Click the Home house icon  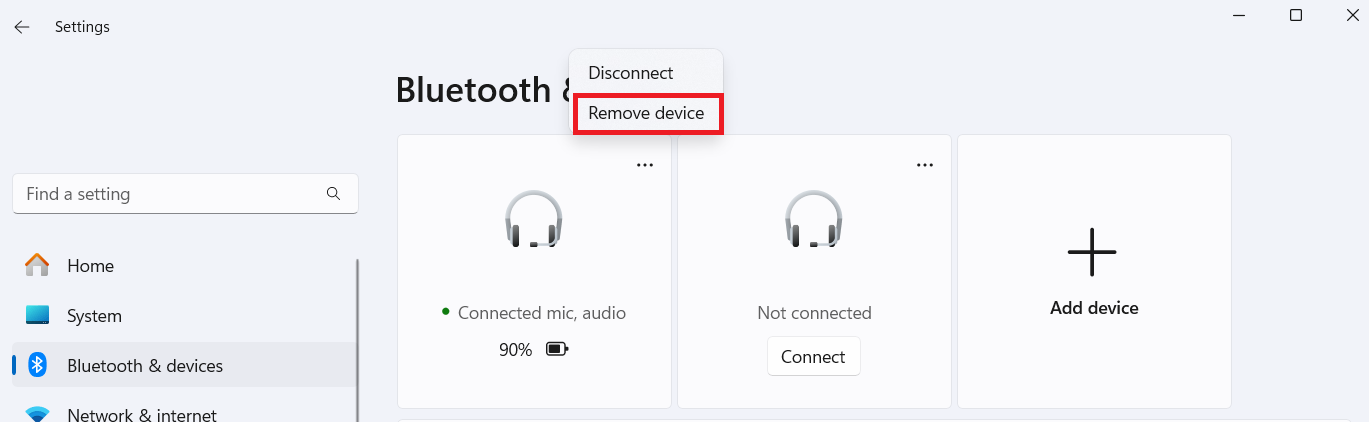coord(37,265)
